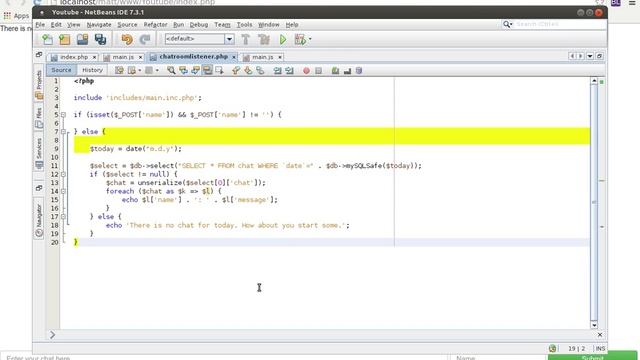
Task: Click the vertical scrollbar track
Action: pyautogui.click(x=594, y=204)
